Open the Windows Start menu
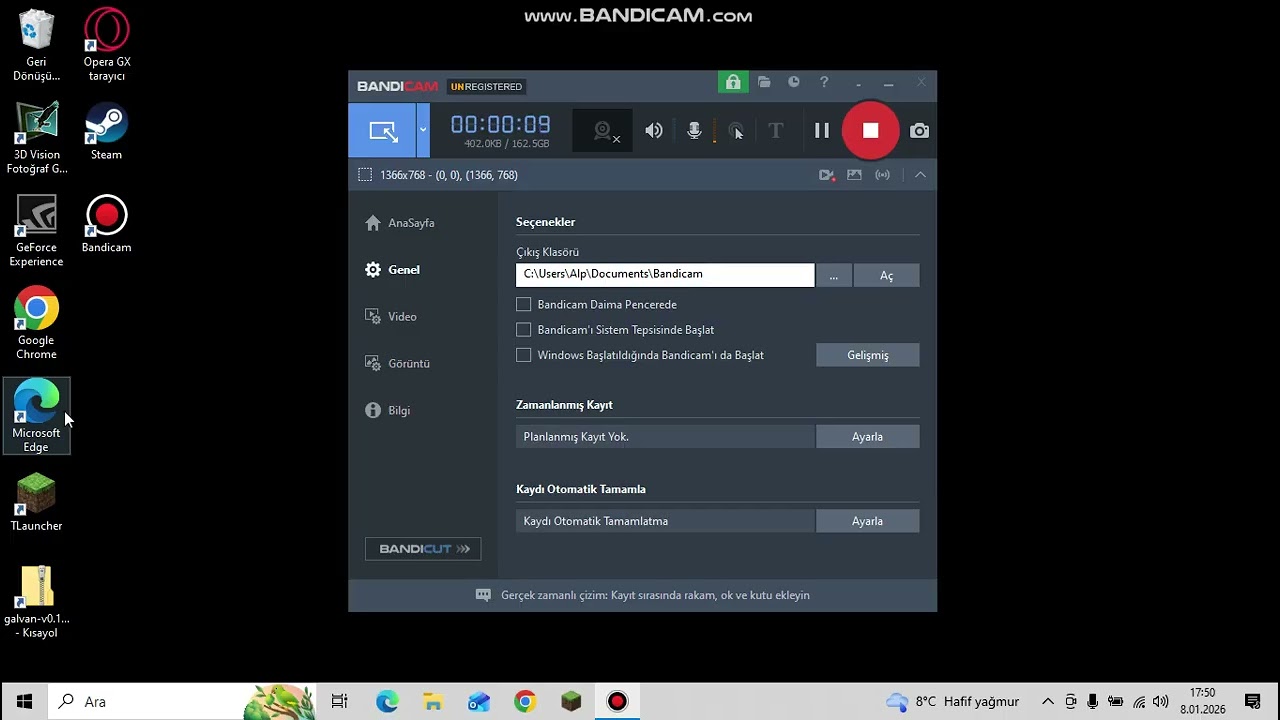 tap(24, 702)
